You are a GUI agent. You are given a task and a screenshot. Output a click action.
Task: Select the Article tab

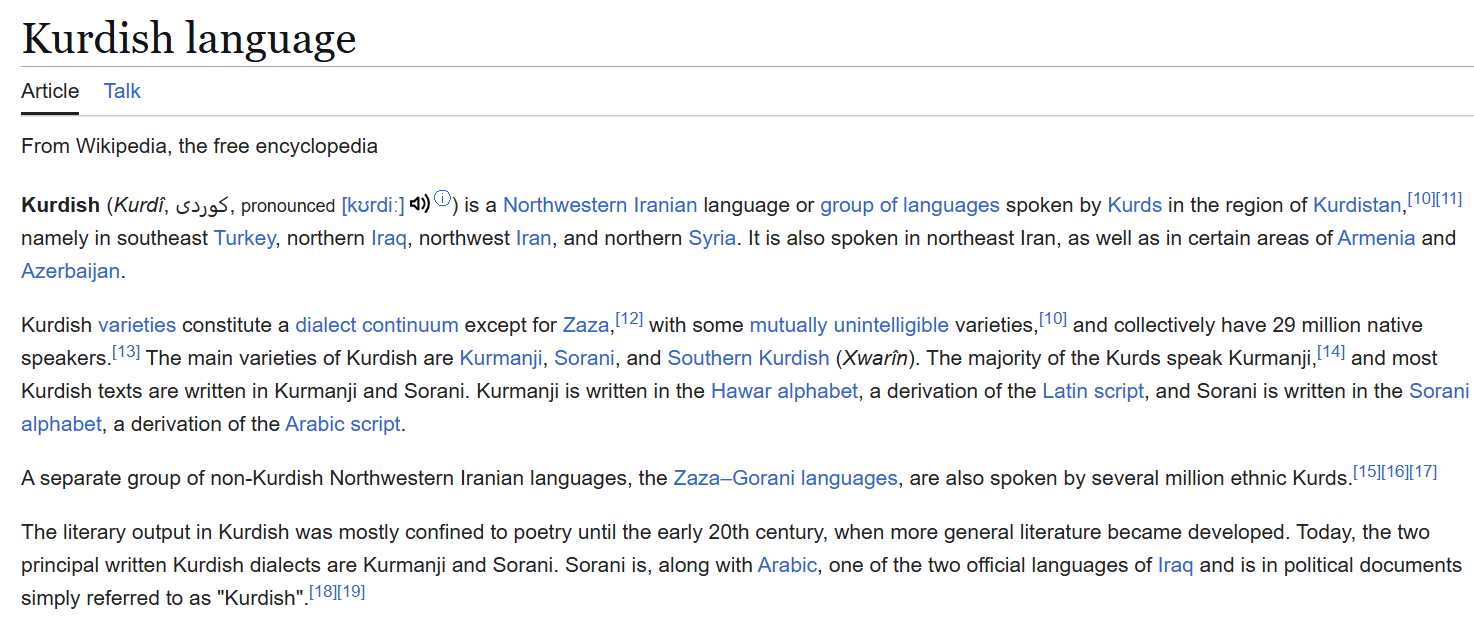pyautogui.click(x=50, y=91)
